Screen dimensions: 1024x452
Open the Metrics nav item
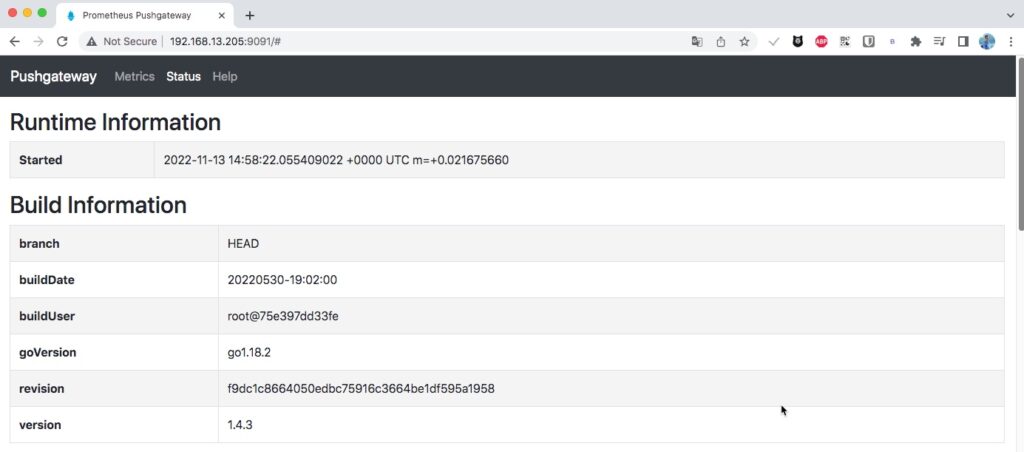coord(135,76)
